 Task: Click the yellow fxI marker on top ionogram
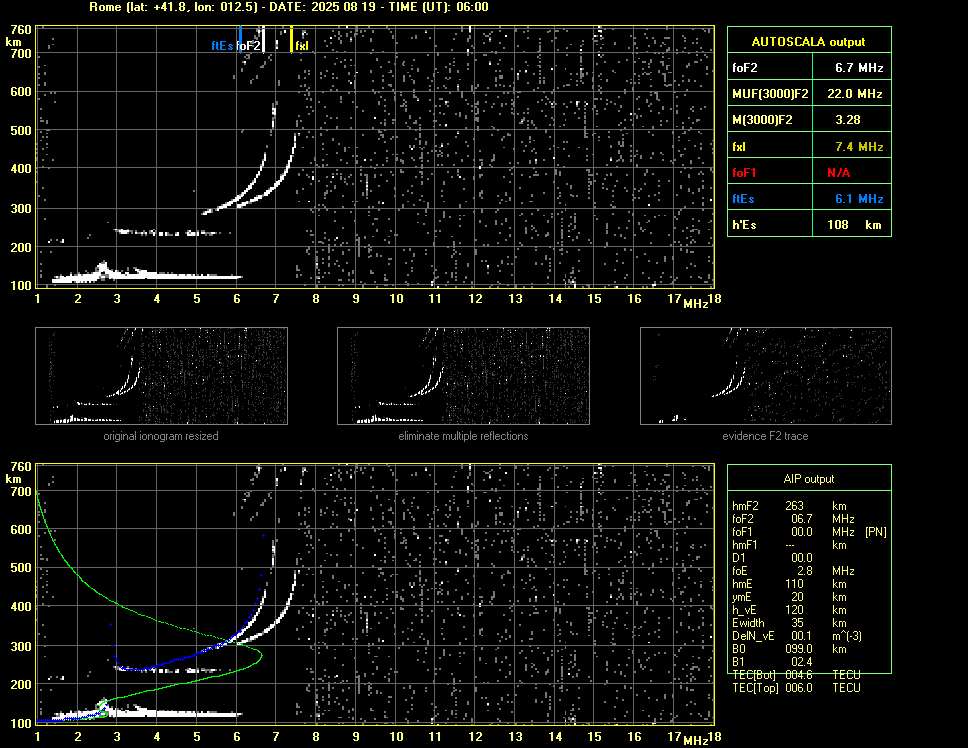point(291,39)
